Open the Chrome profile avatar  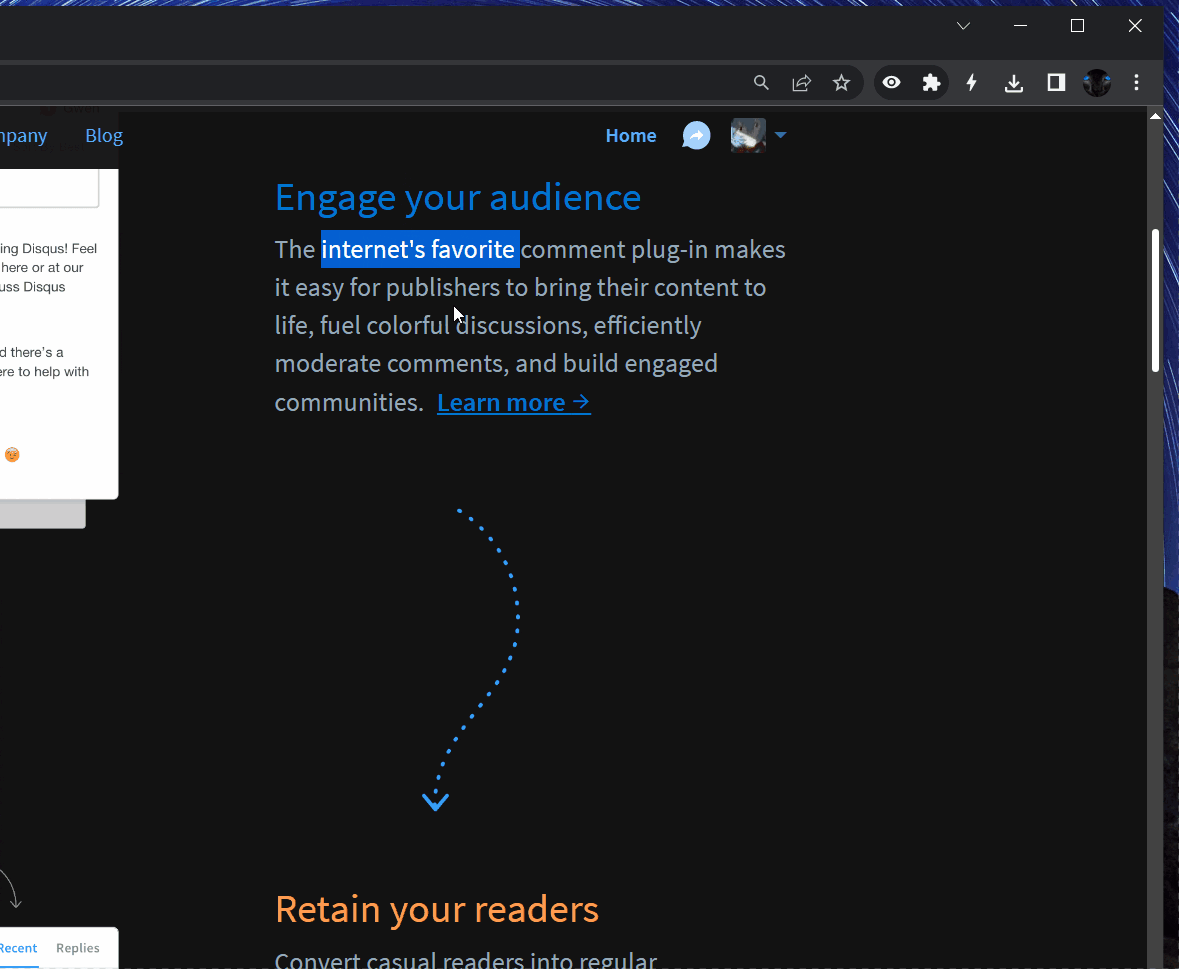click(1097, 83)
